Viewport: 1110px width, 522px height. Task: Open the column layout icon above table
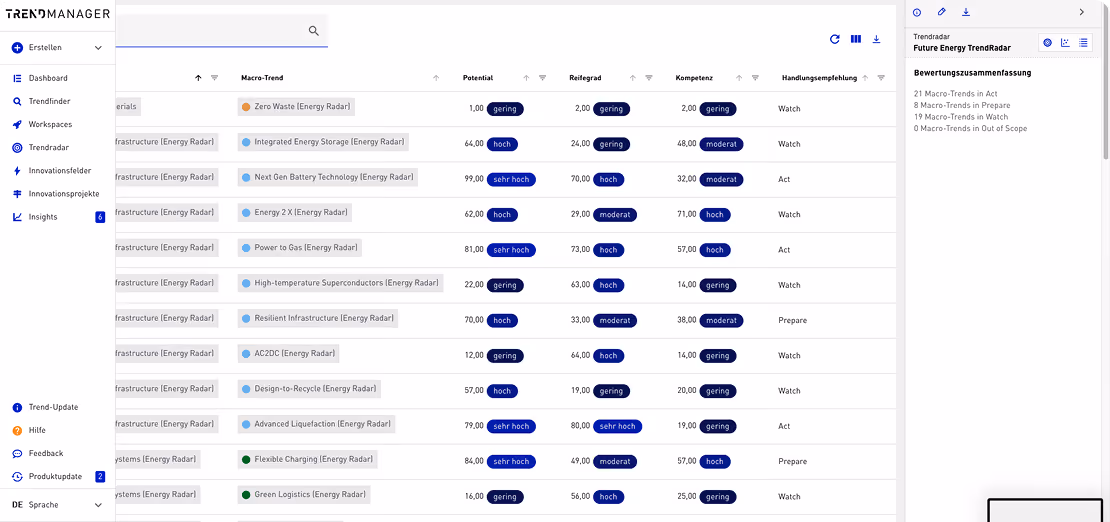coord(856,40)
